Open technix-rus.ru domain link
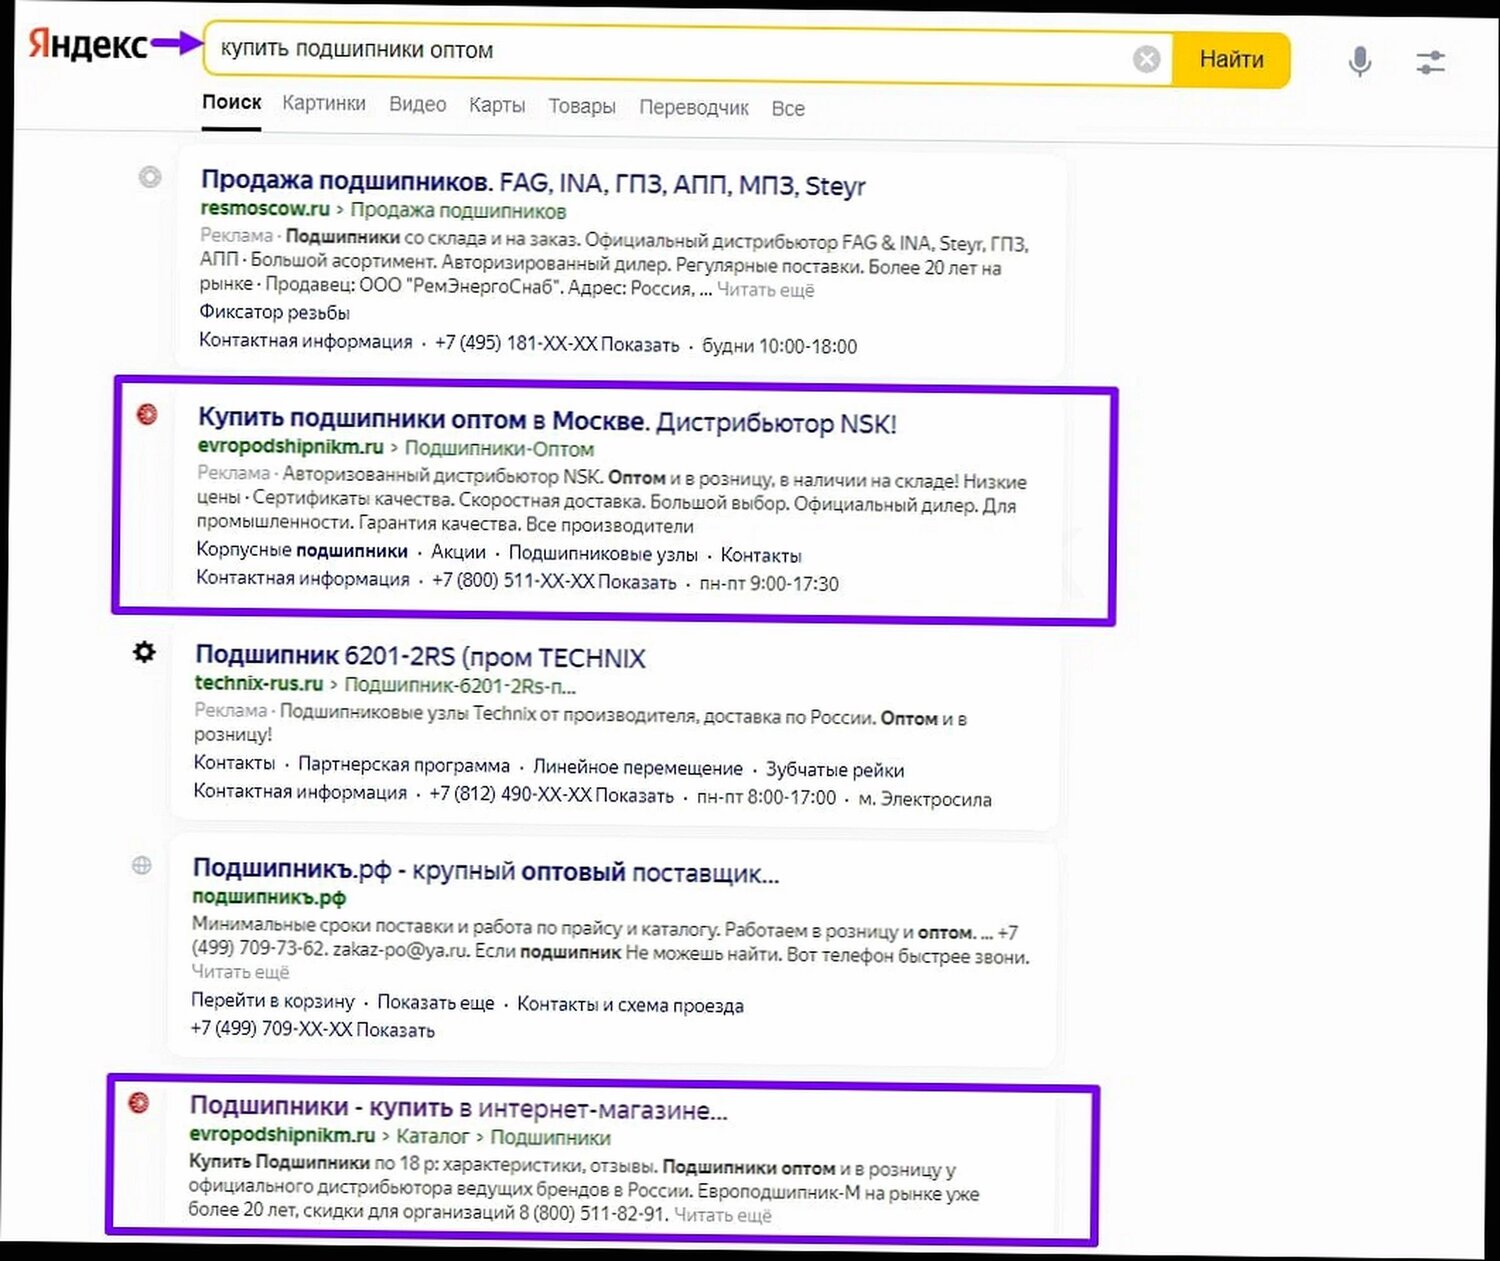Screen dimensions: 1500x1261 (x=259, y=683)
